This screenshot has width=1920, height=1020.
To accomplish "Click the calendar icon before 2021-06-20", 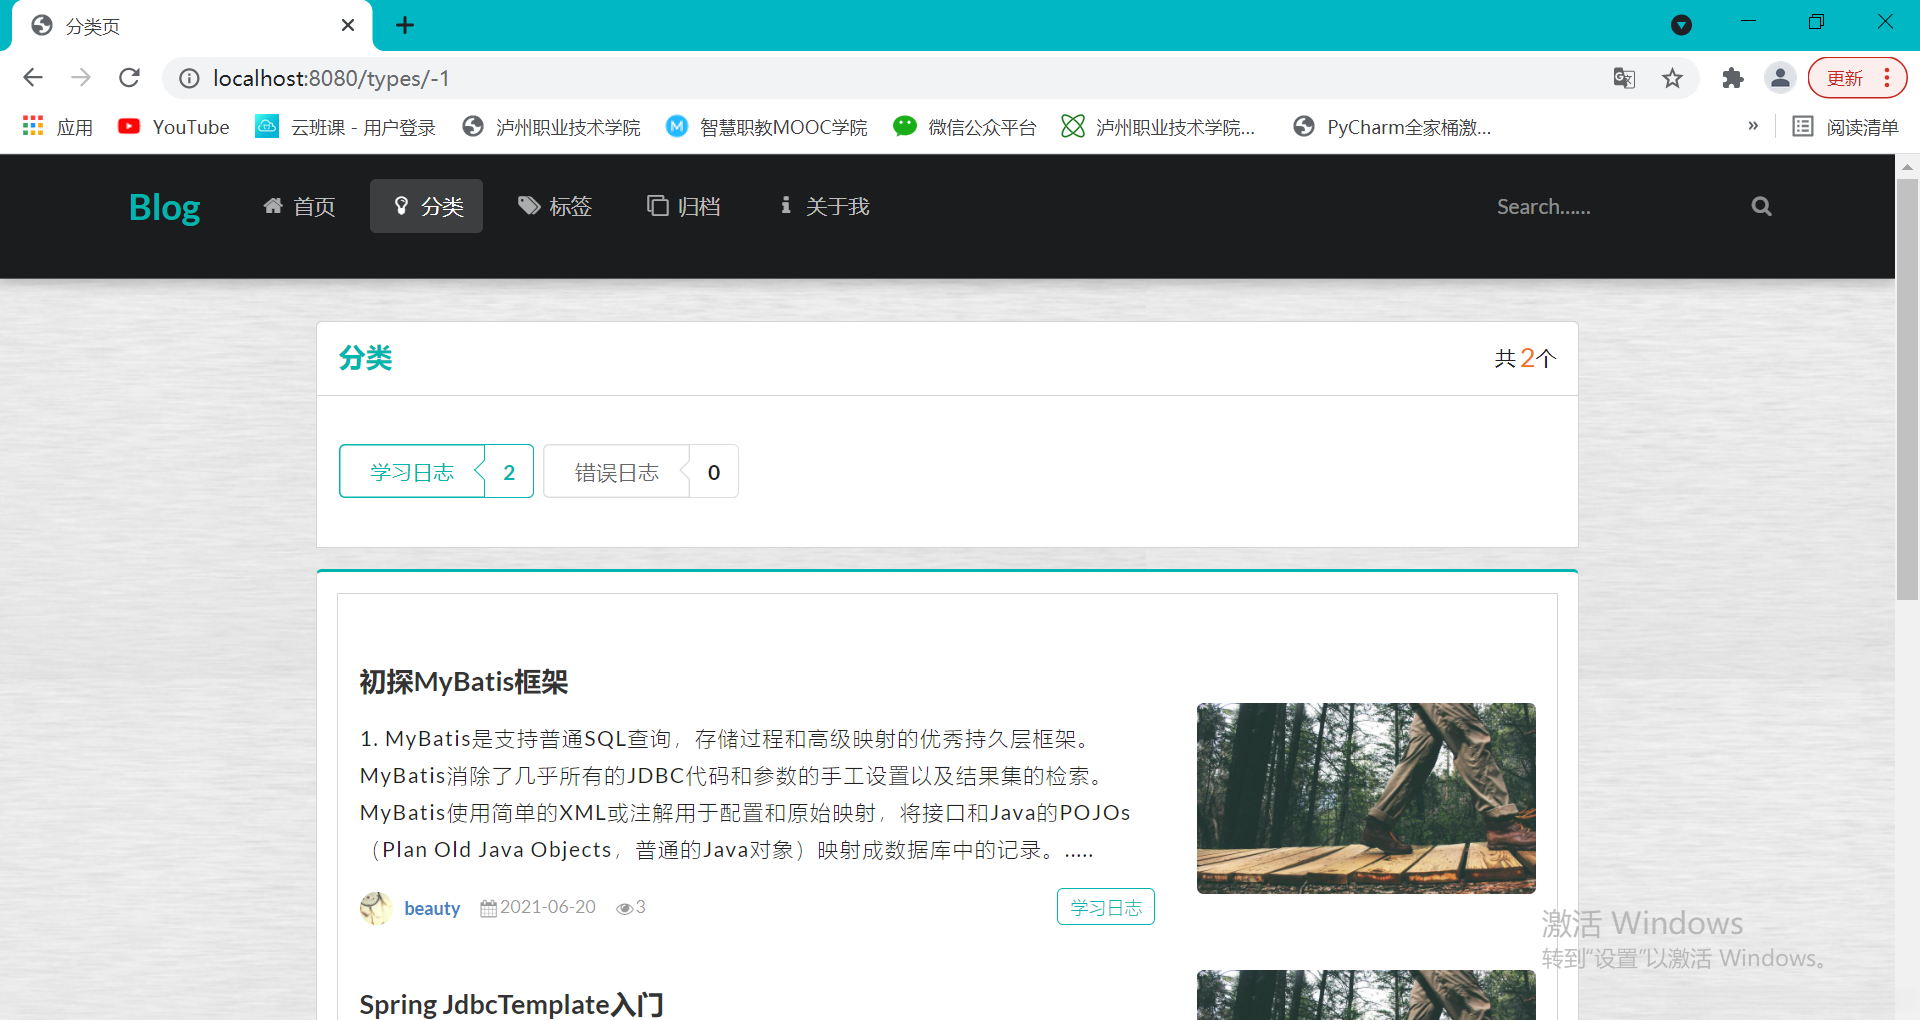I will pyautogui.click(x=489, y=907).
